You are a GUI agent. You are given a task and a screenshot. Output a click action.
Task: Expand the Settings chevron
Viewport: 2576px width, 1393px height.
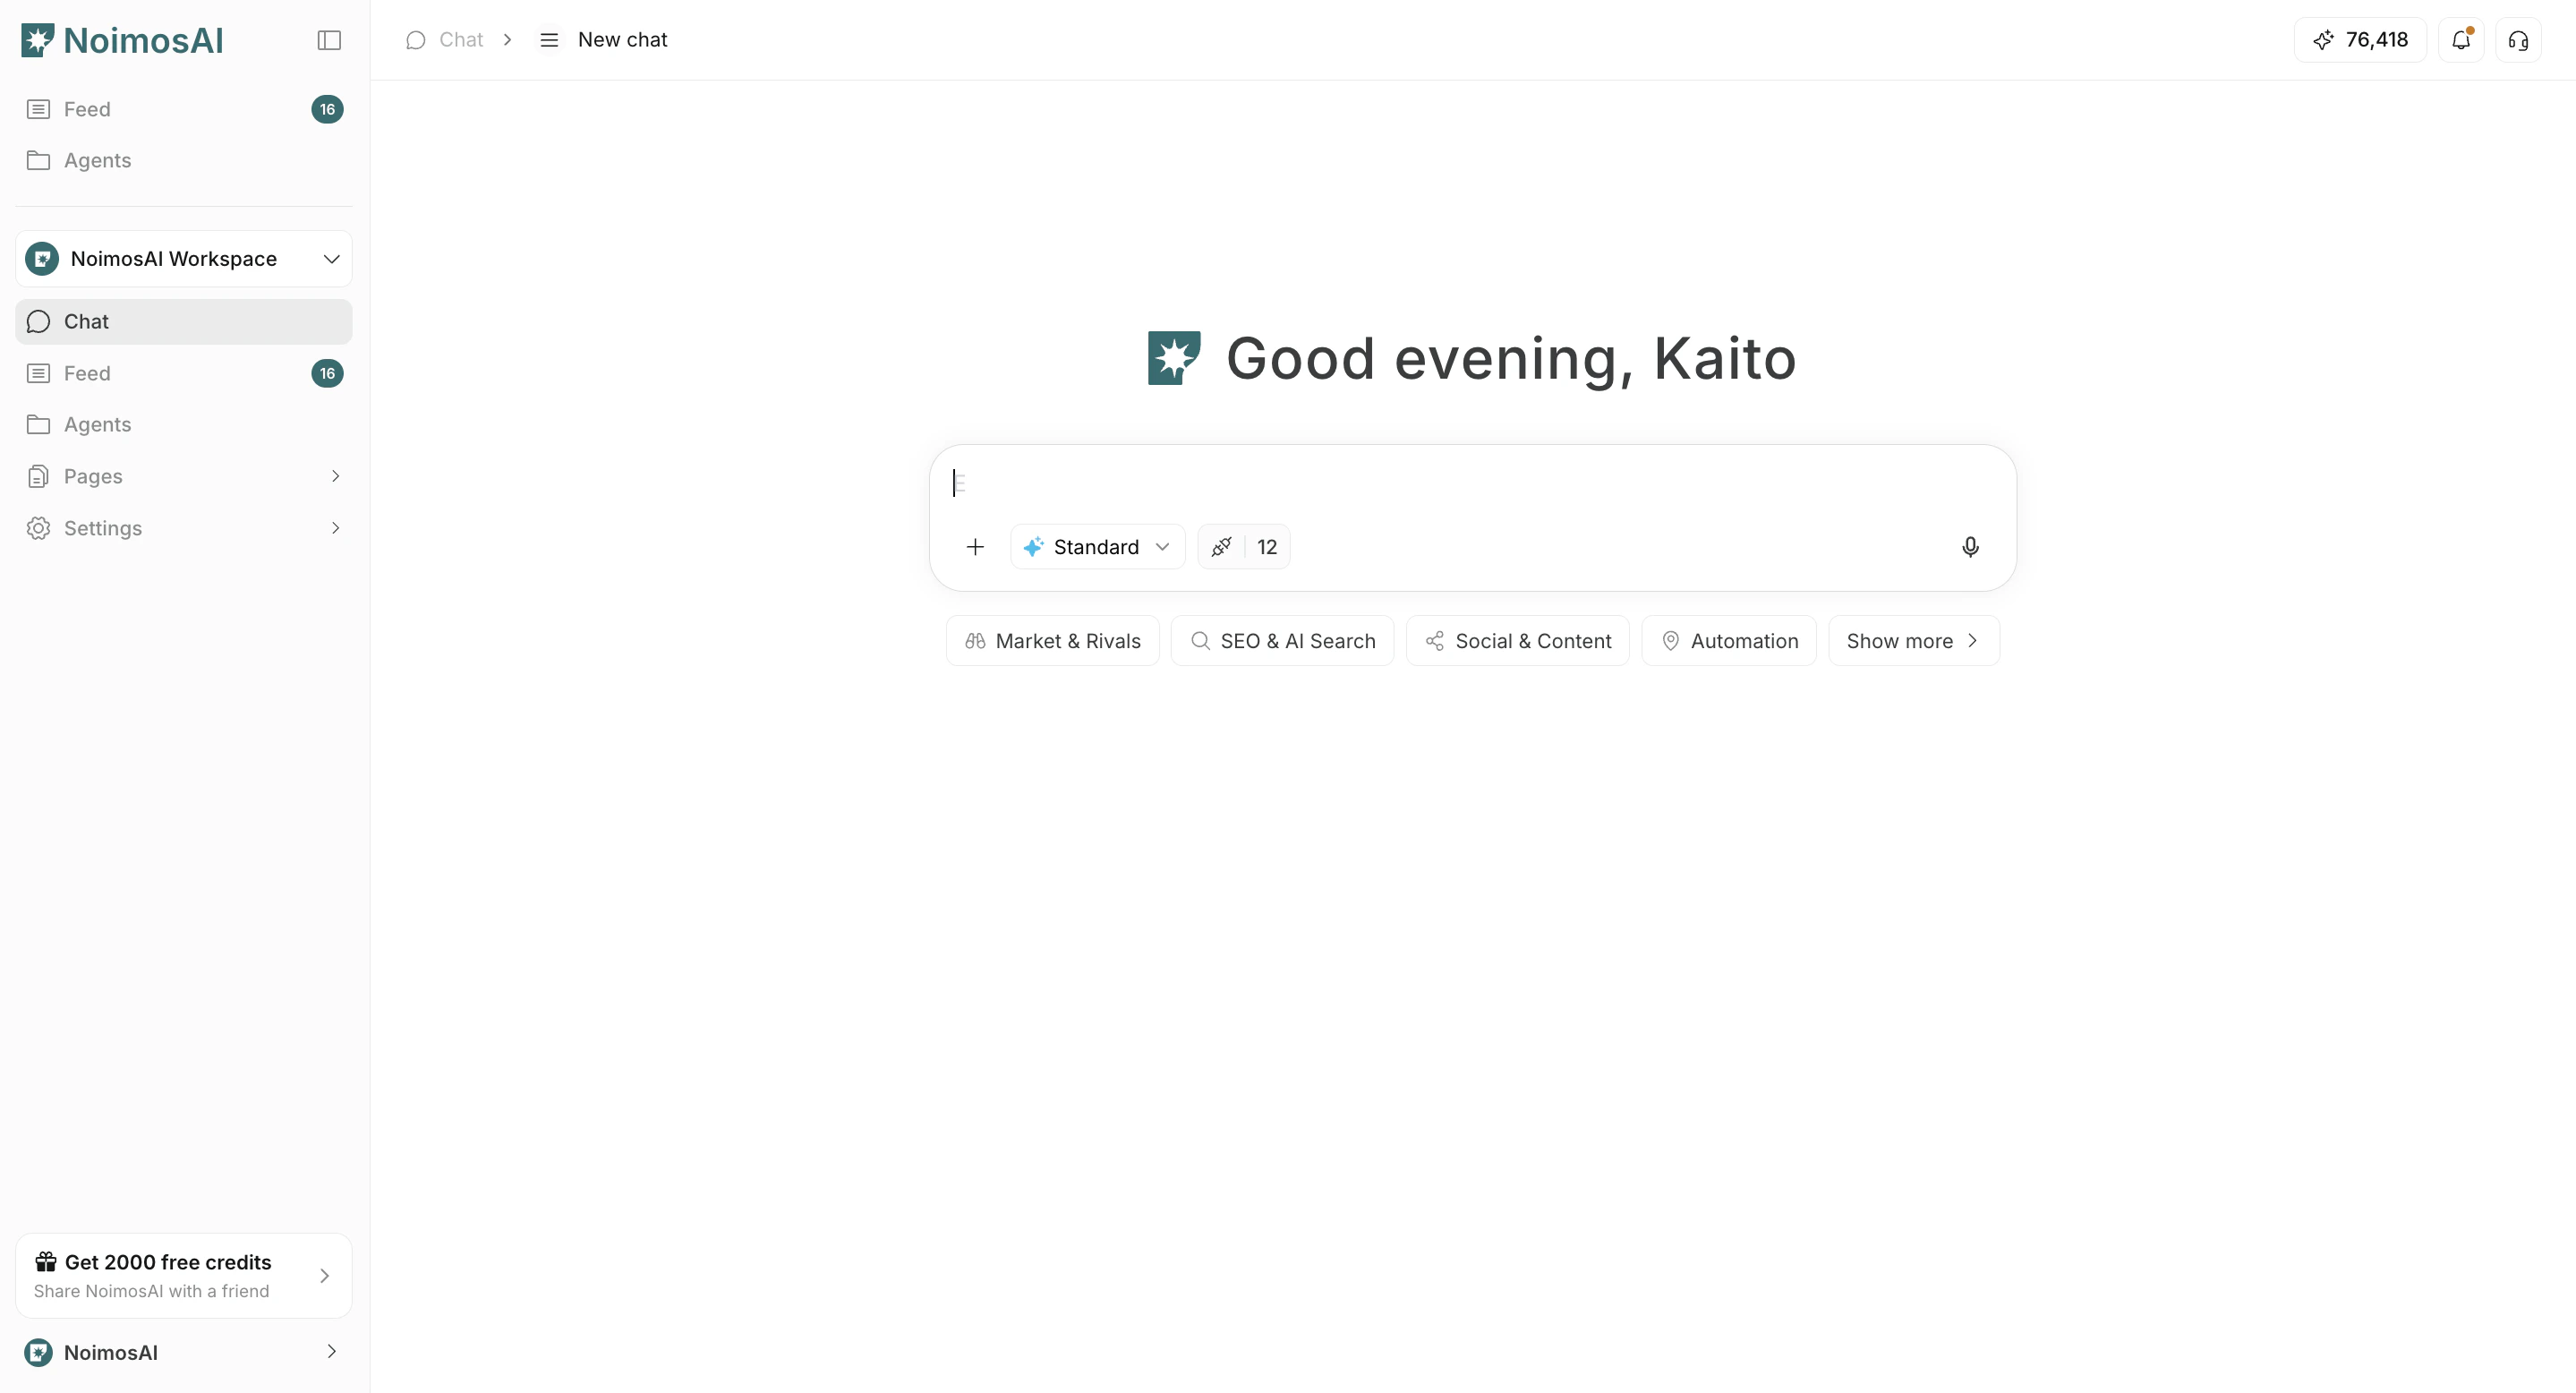(x=335, y=528)
